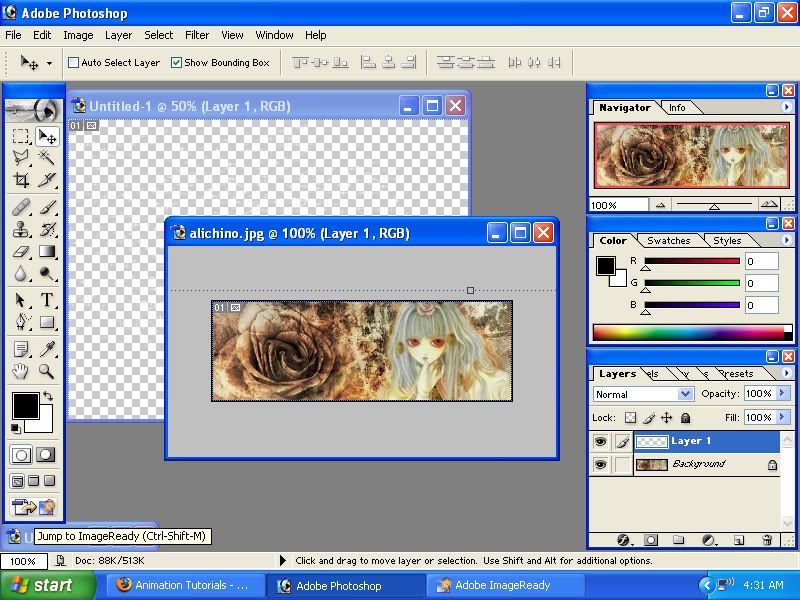This screenshot has width=800, height=600.
Task: Hide Layer 1 using its eye icon
Action: tap(601, 441)
